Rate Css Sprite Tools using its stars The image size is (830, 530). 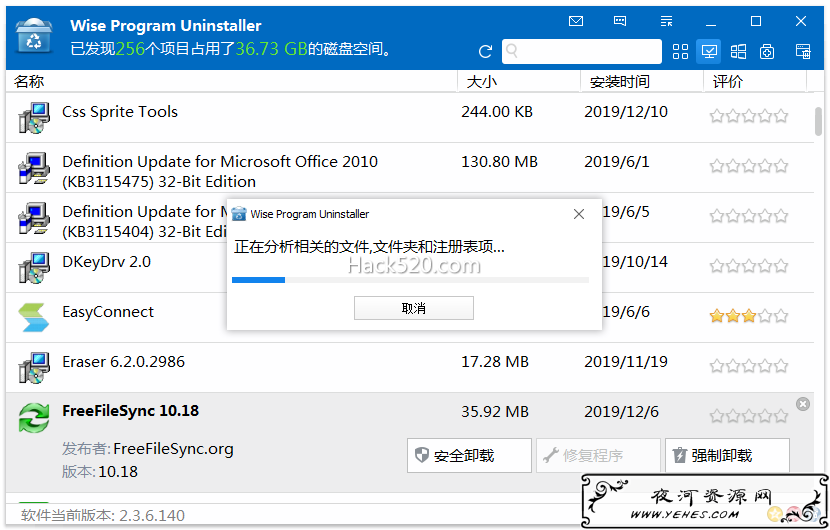point(748,116)
